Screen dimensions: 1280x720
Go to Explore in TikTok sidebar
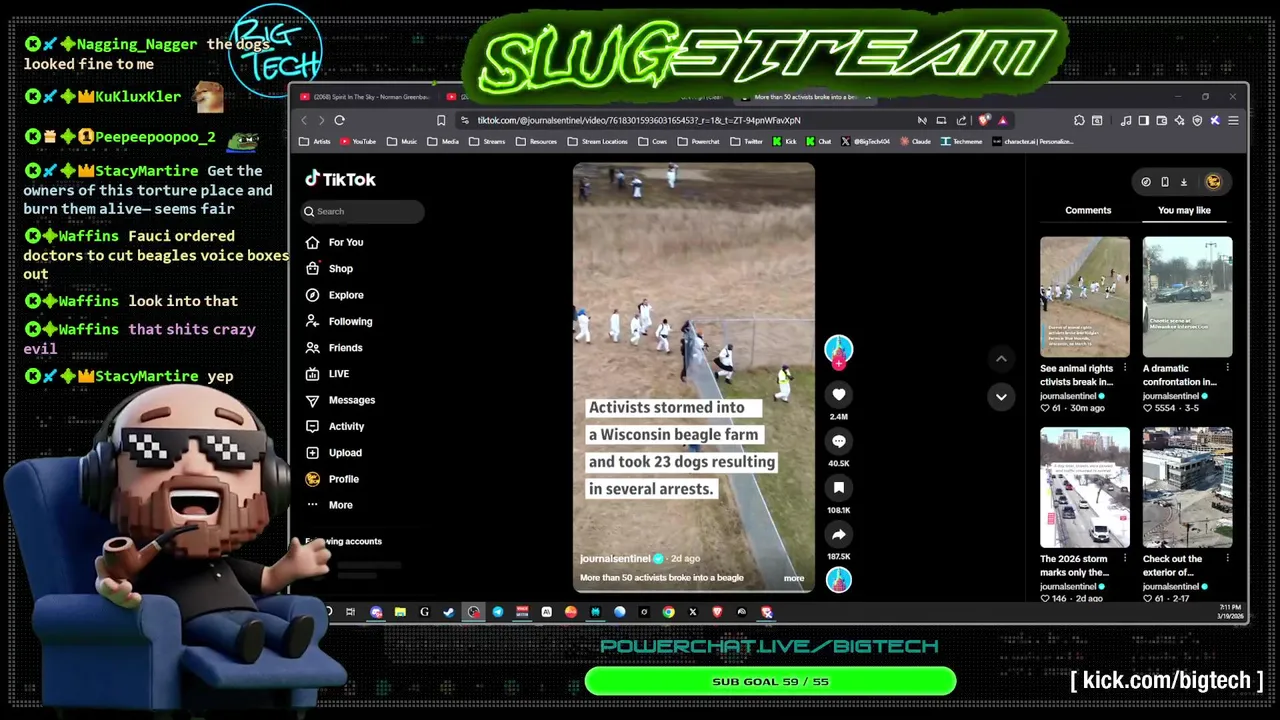coord(334,295)
